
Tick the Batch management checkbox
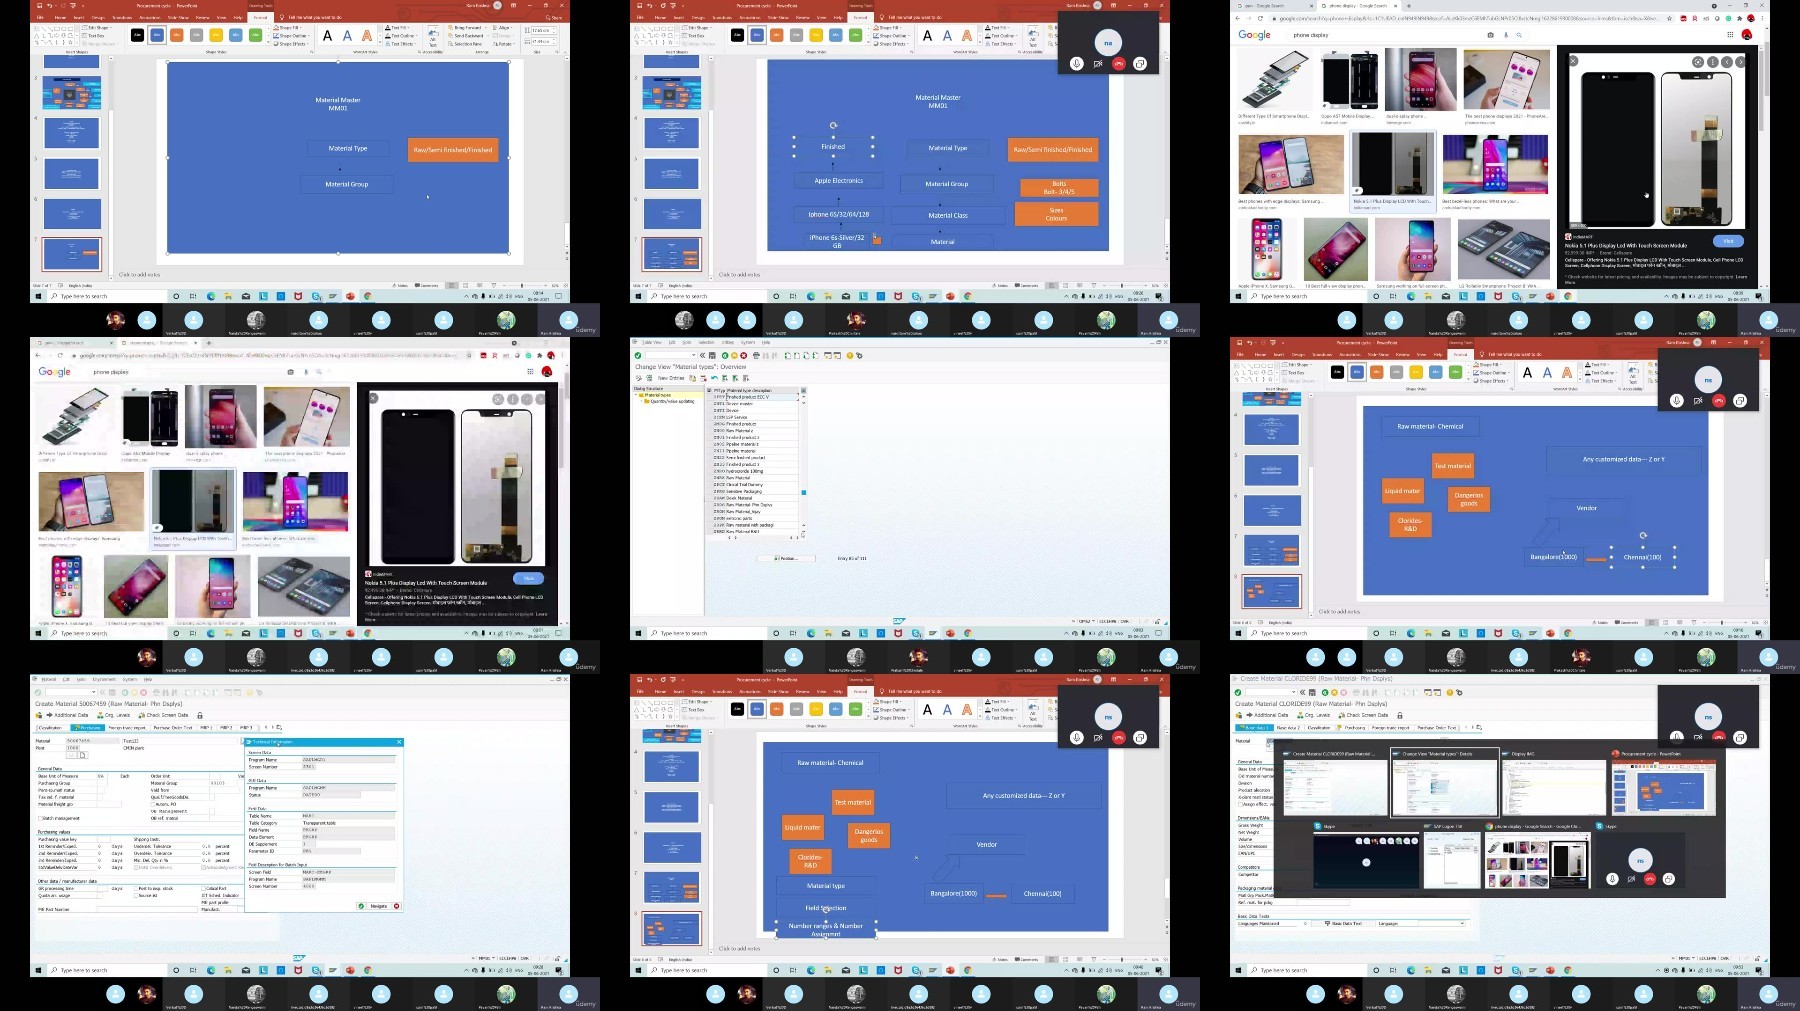pos(40,818)
